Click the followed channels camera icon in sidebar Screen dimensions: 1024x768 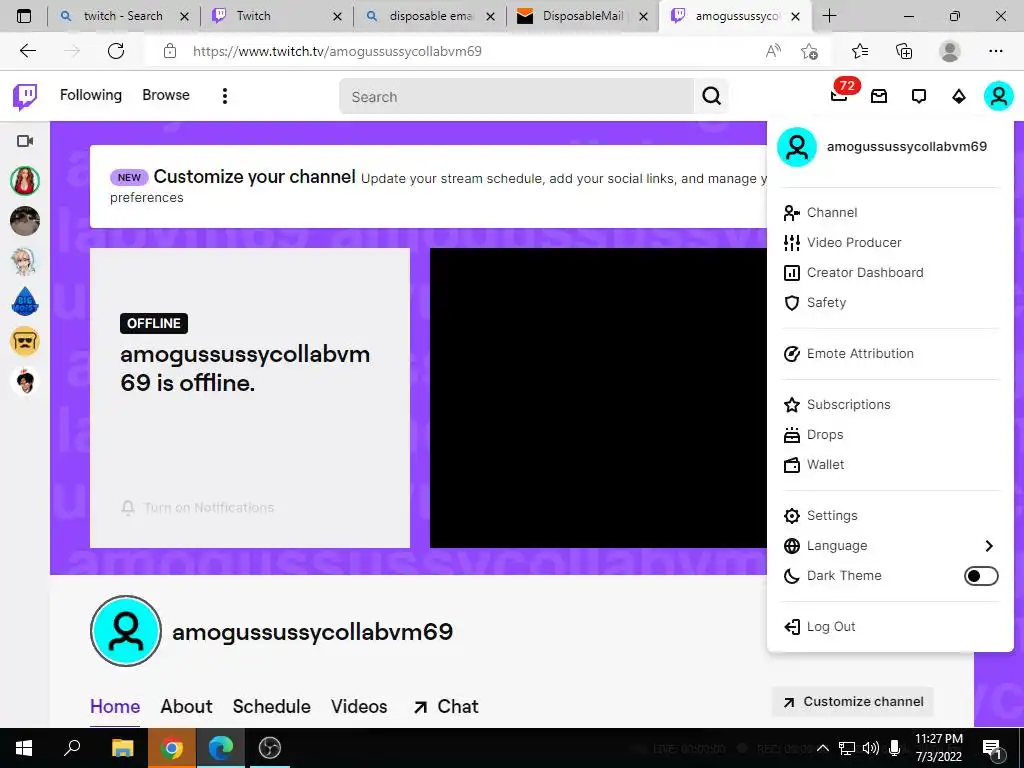[x=25, y=140]
